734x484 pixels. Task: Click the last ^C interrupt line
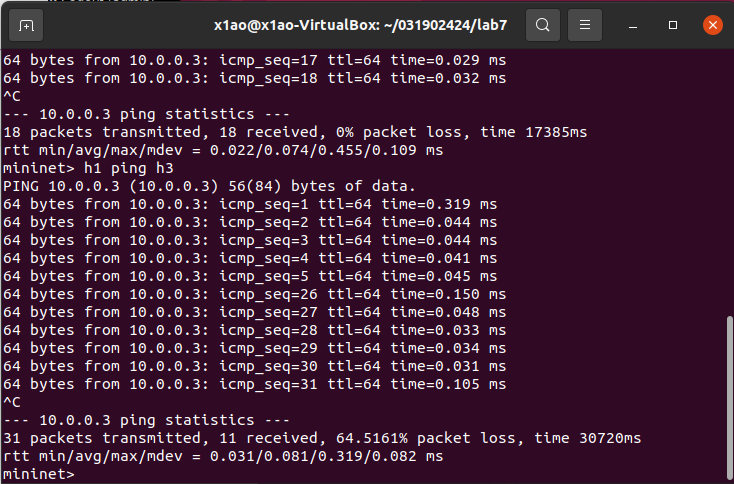pyautogui.click(x=12, y=402)
